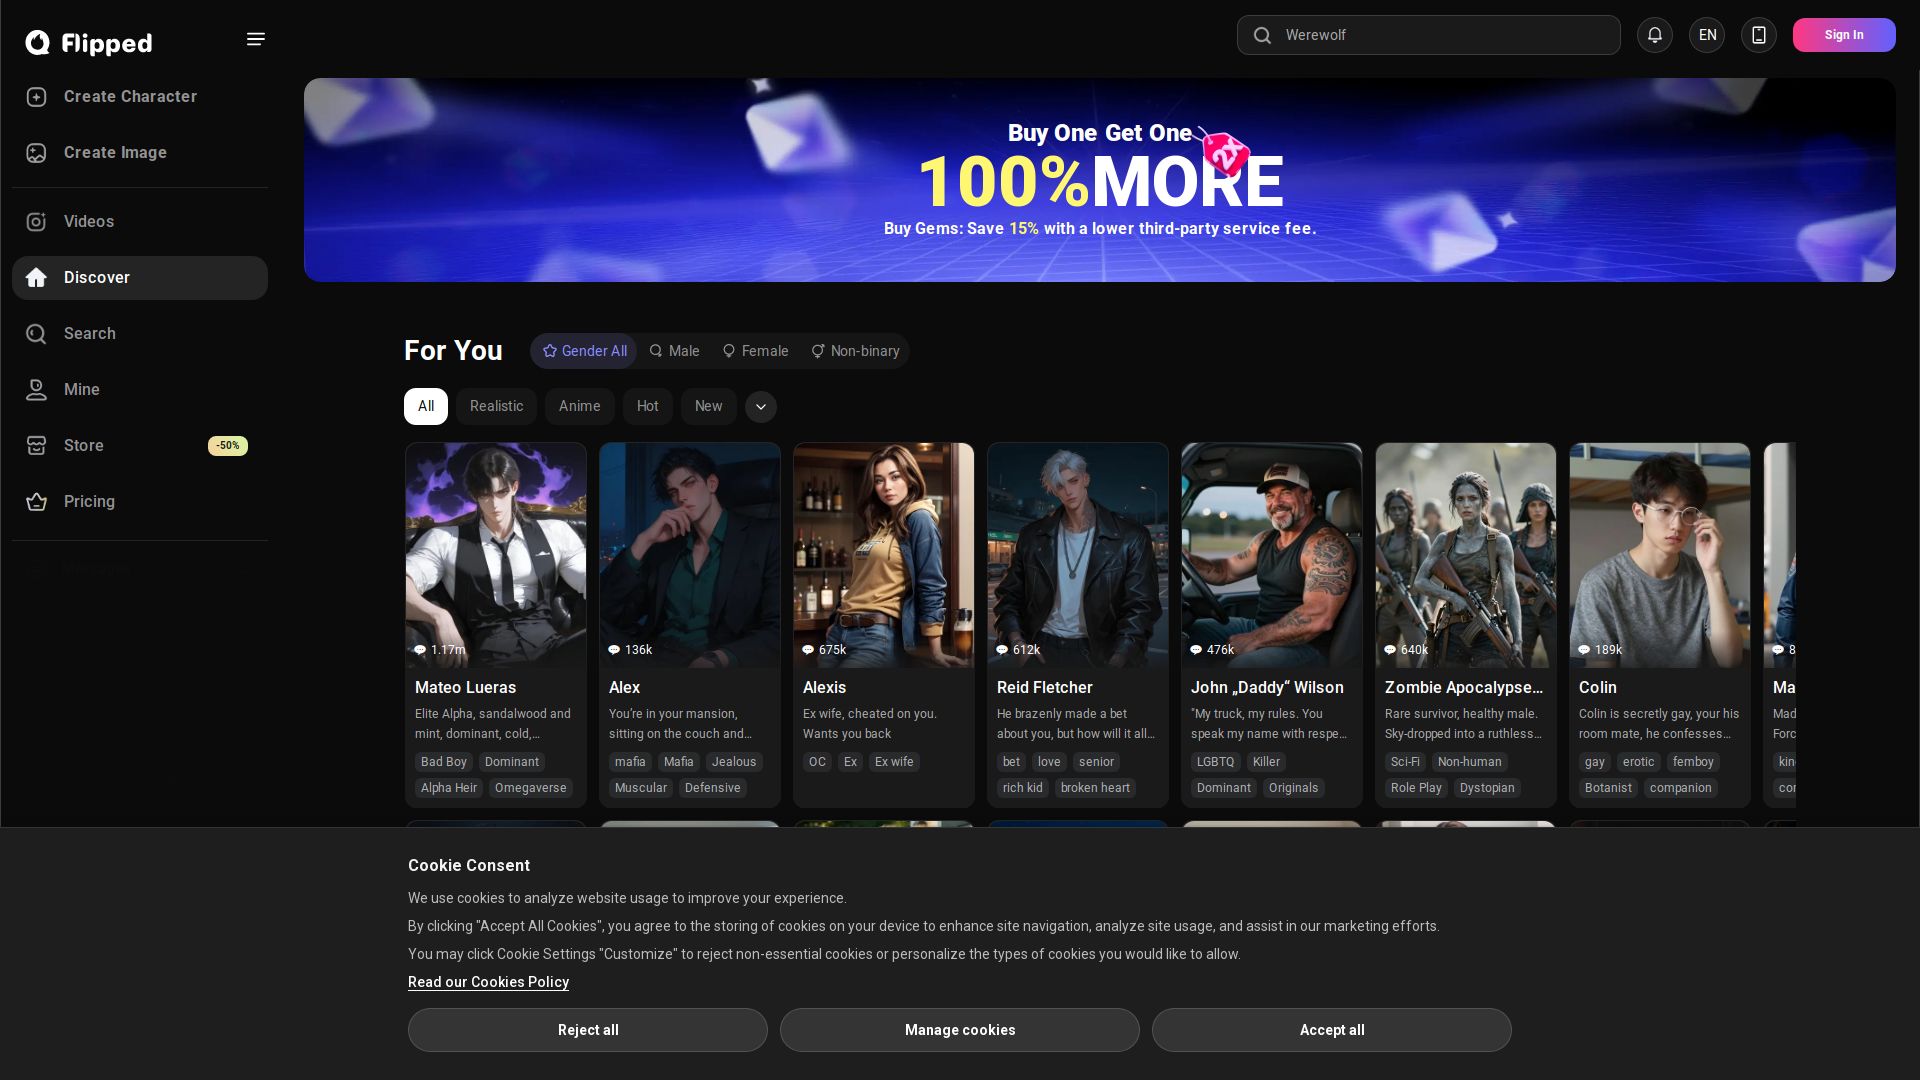The image size is (1920, 1080).
Task: Click the Mine person icon
Action: click(37, 390)
